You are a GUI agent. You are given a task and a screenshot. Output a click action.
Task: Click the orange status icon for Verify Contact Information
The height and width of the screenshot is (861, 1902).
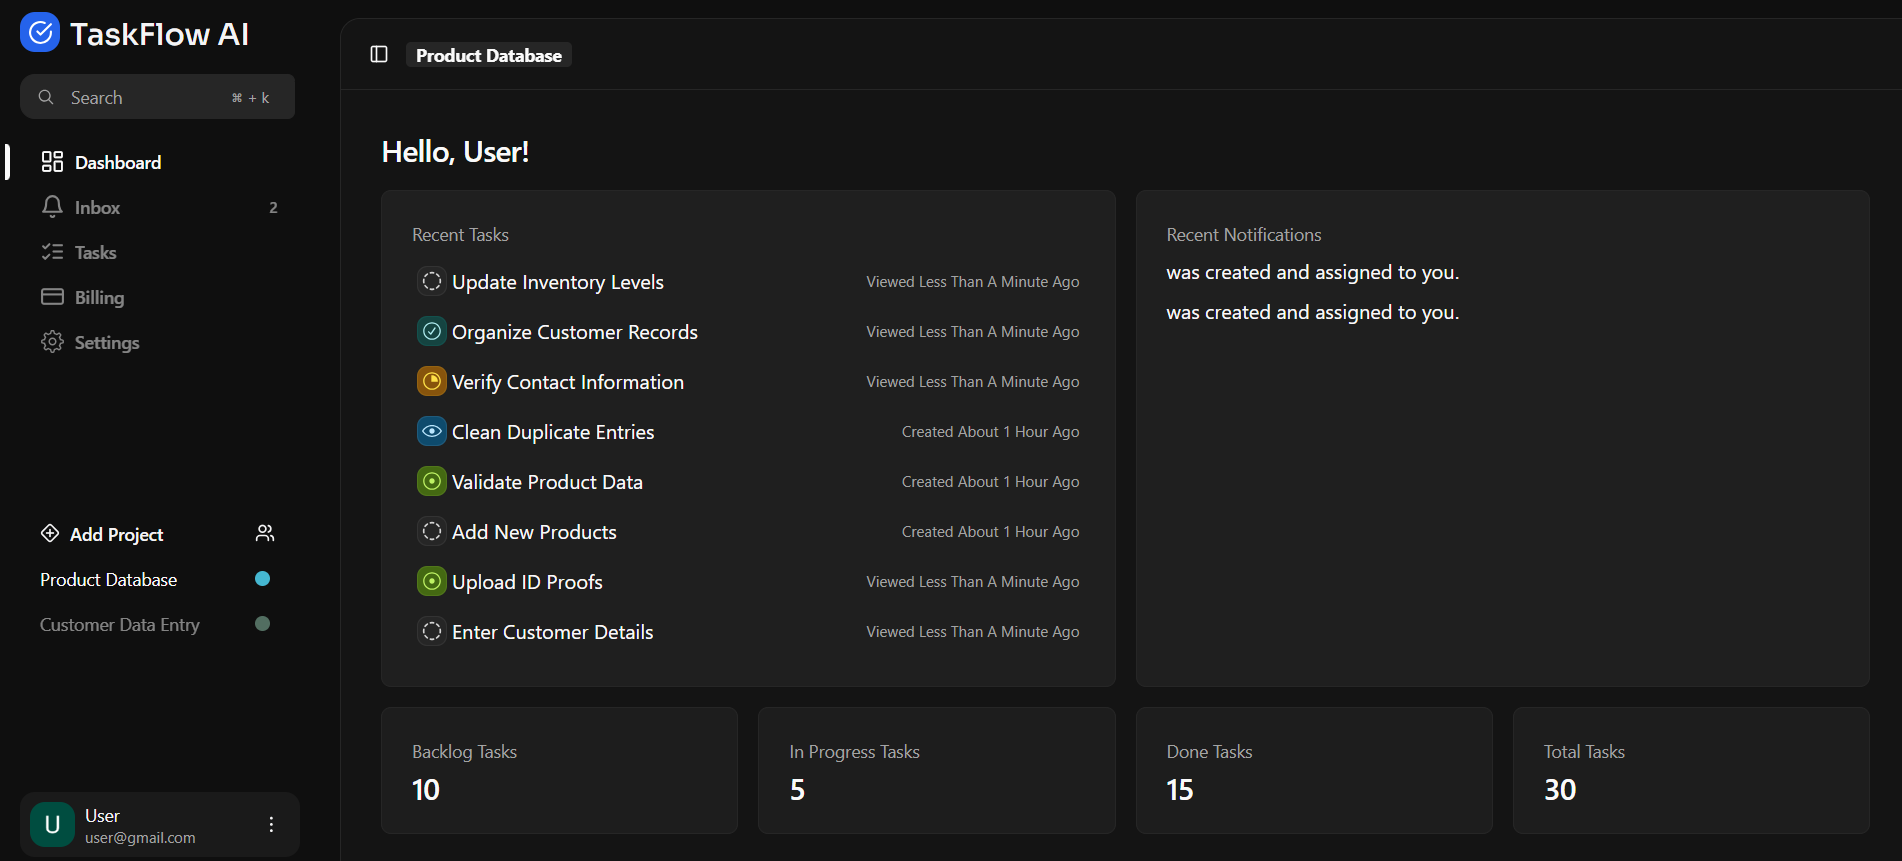click(432, 382)
